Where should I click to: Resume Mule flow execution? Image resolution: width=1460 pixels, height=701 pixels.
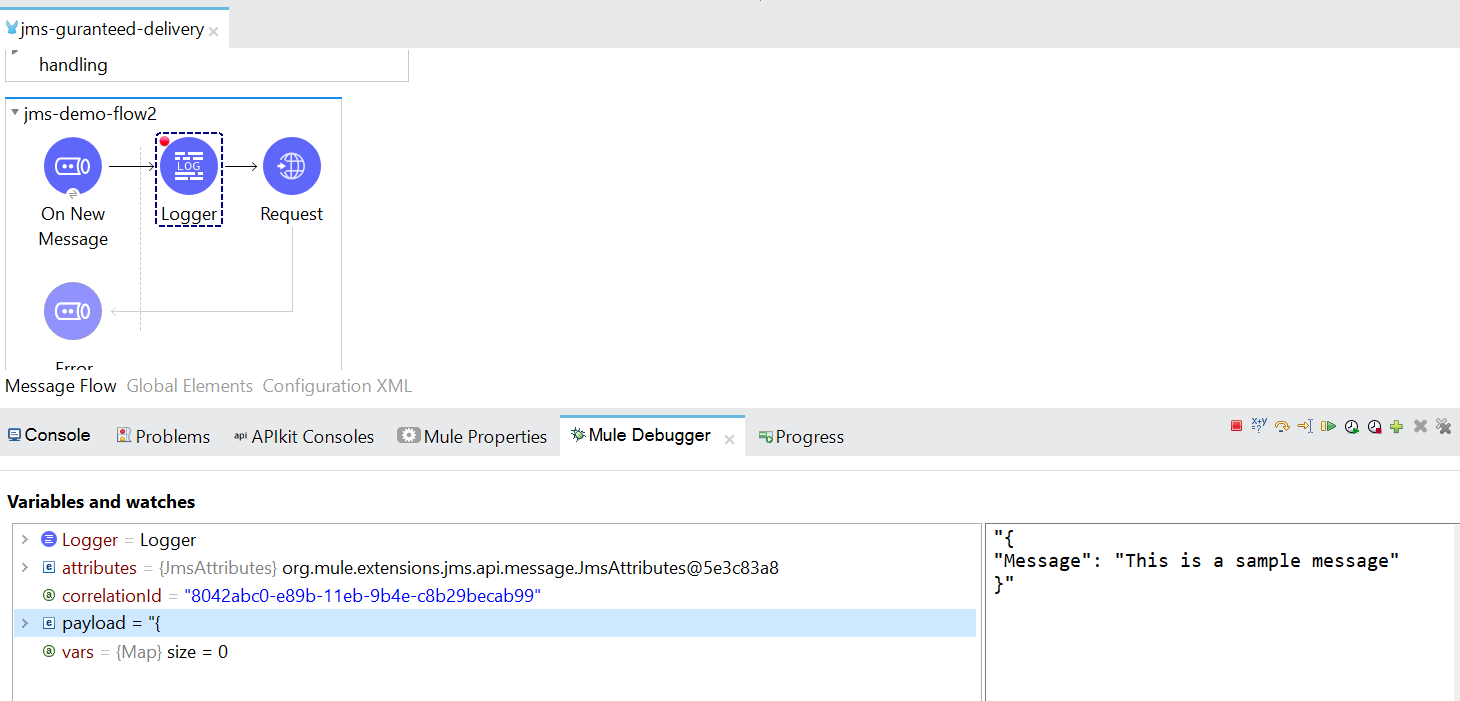coord(1329,426)
